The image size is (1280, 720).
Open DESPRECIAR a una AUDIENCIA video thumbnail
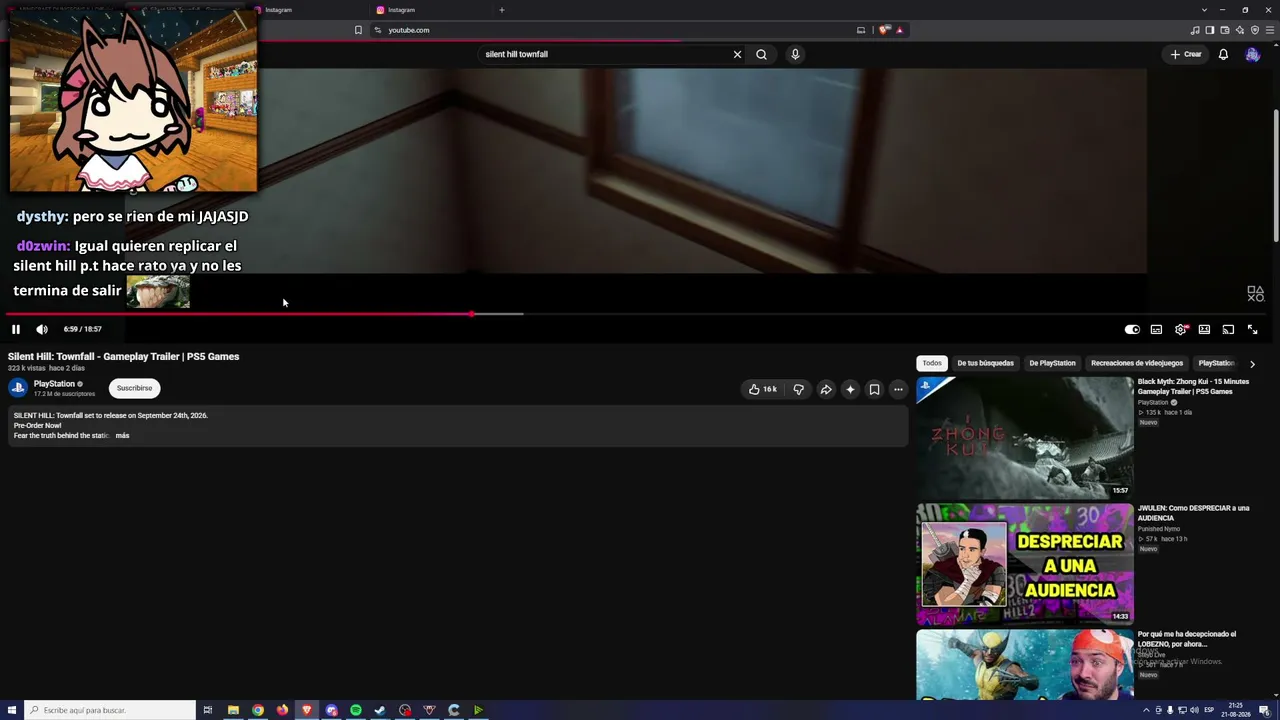tap(1025, 564)
